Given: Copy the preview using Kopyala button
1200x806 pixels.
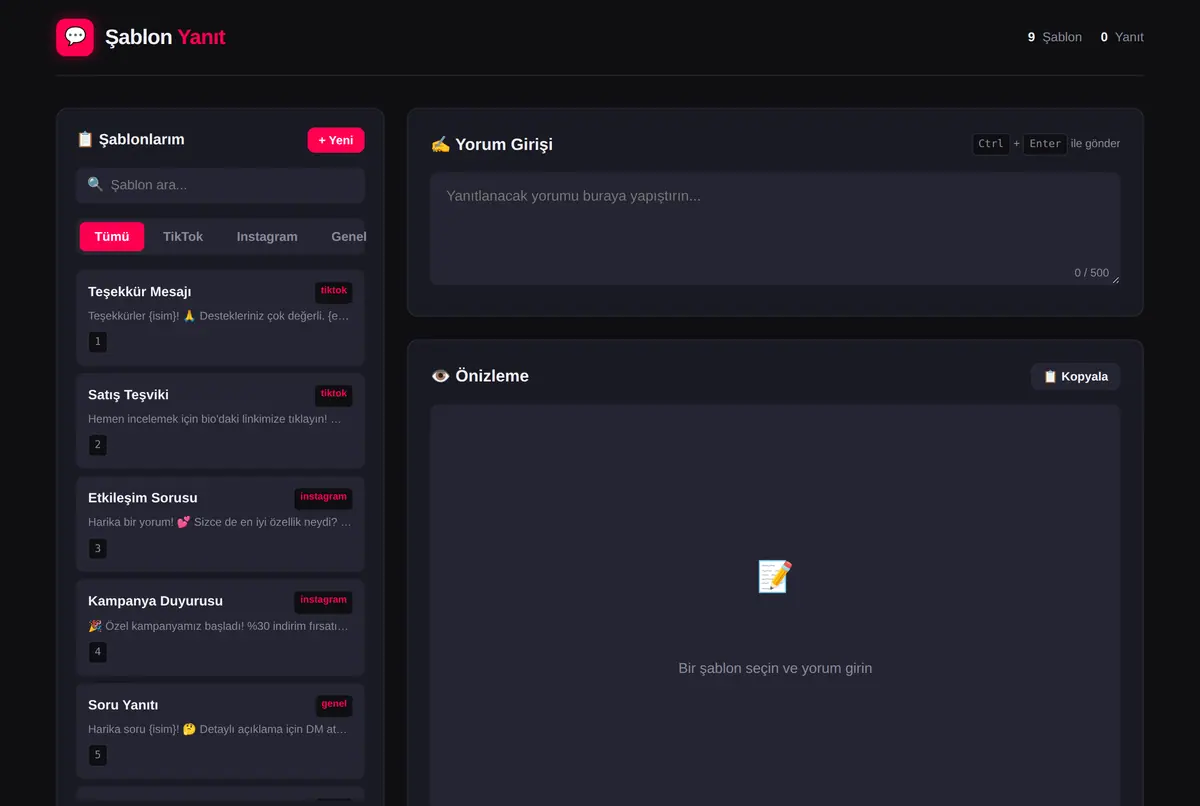Looking at the screenshot, I should [x=1075, y=376].
